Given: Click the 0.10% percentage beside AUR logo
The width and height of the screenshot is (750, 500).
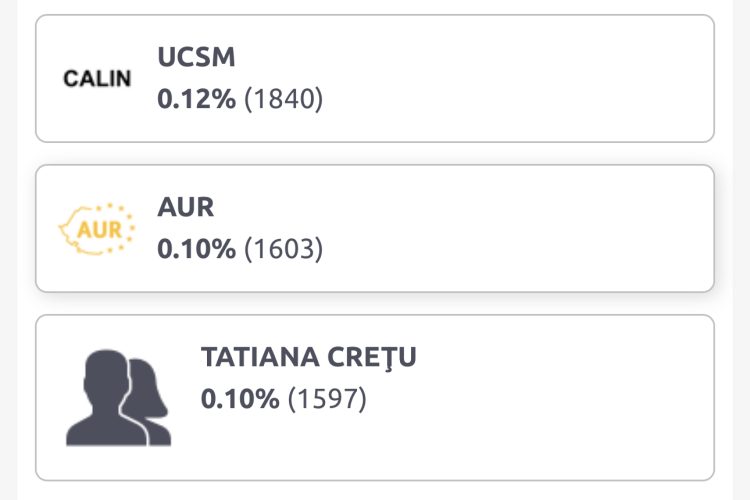Looking at the screenshot, I should 196,249.
